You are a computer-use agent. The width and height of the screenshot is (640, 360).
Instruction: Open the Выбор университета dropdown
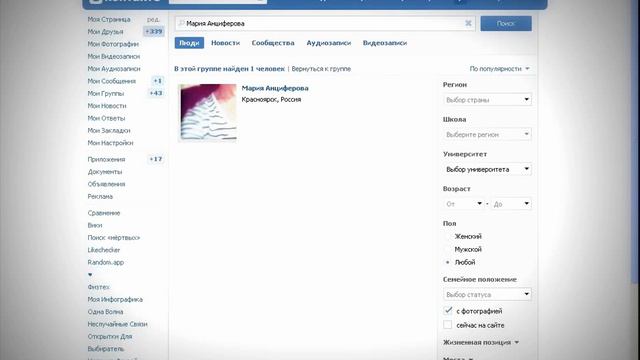(487, 169)
